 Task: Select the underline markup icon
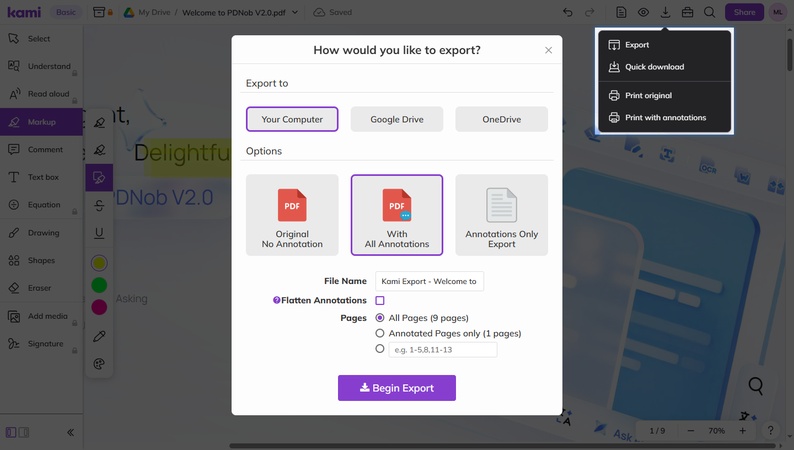(x=99, y=233)
